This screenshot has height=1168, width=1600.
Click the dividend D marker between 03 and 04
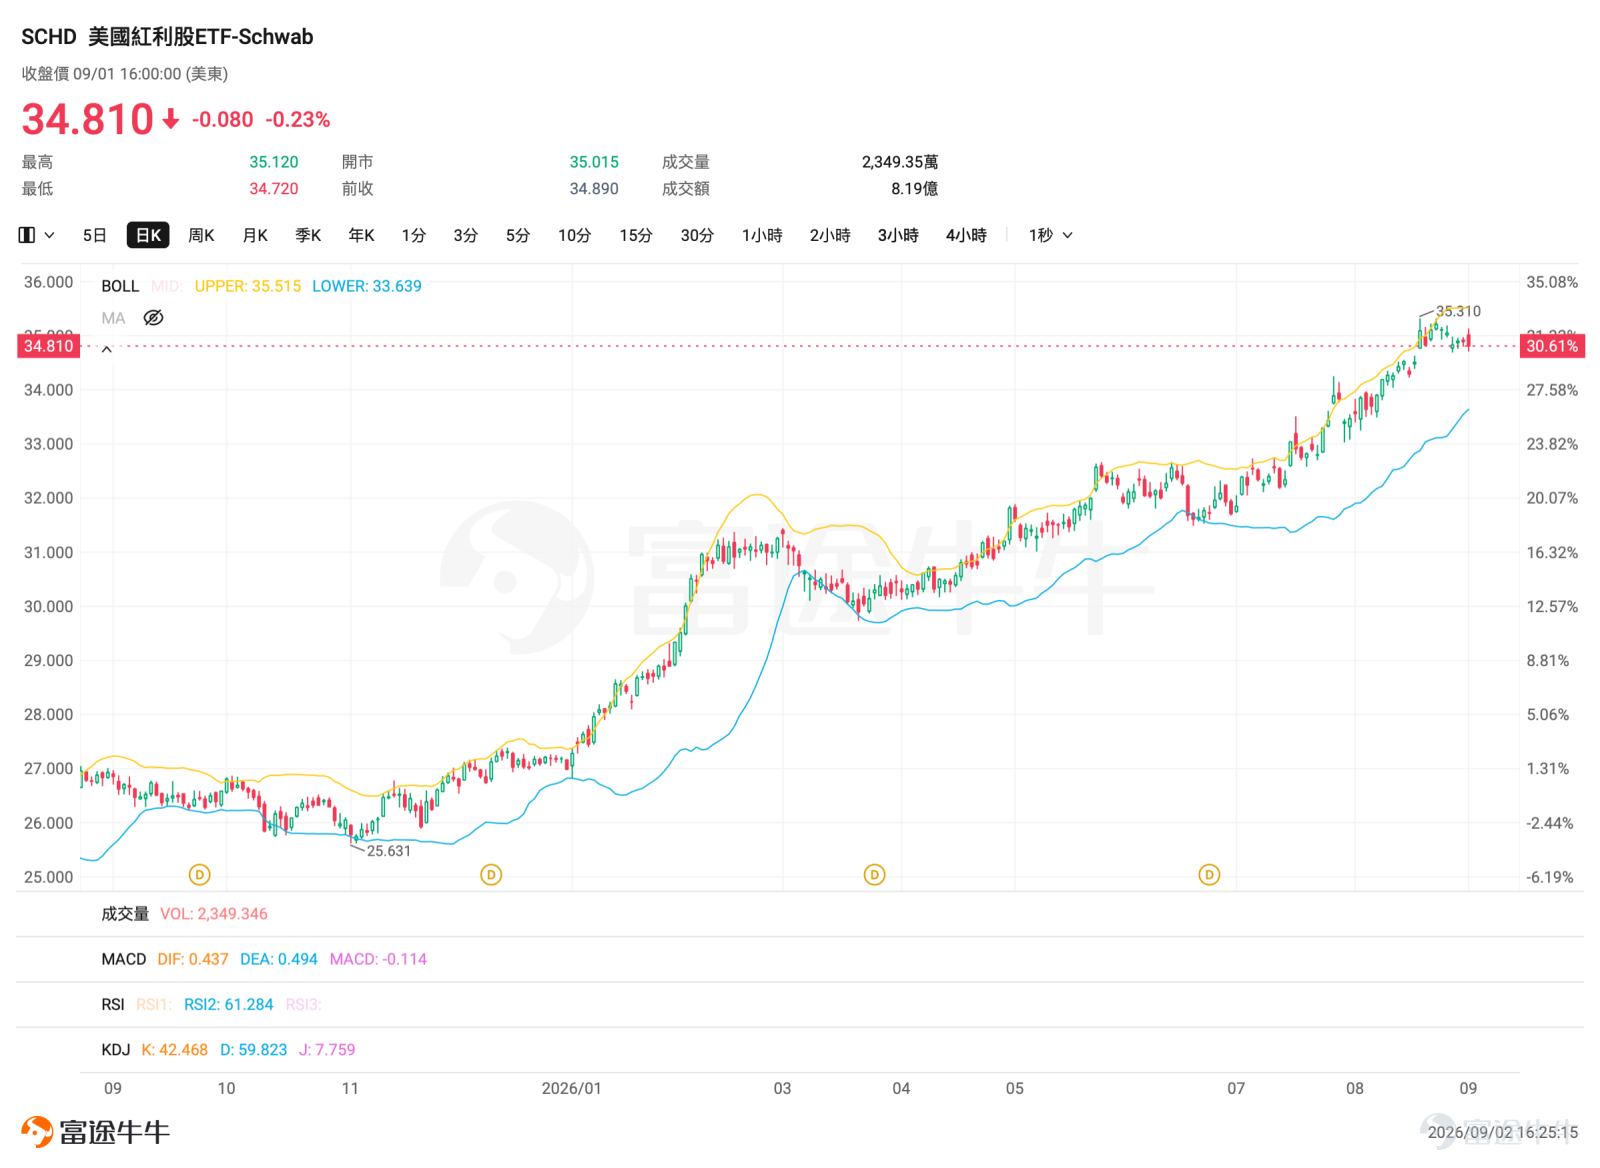click(x=875, y=875)
